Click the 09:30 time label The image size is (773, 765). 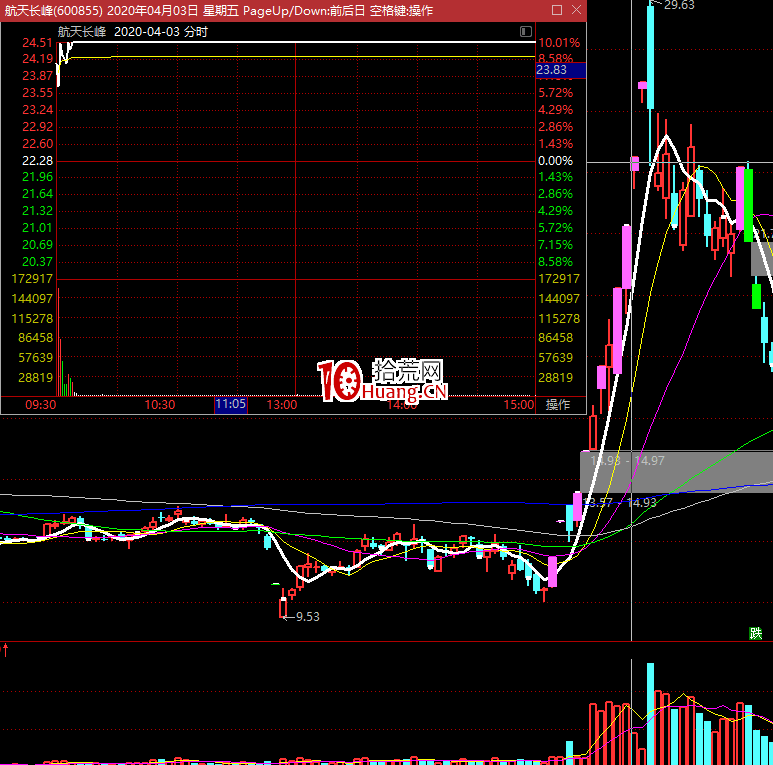tap(40, 405)
